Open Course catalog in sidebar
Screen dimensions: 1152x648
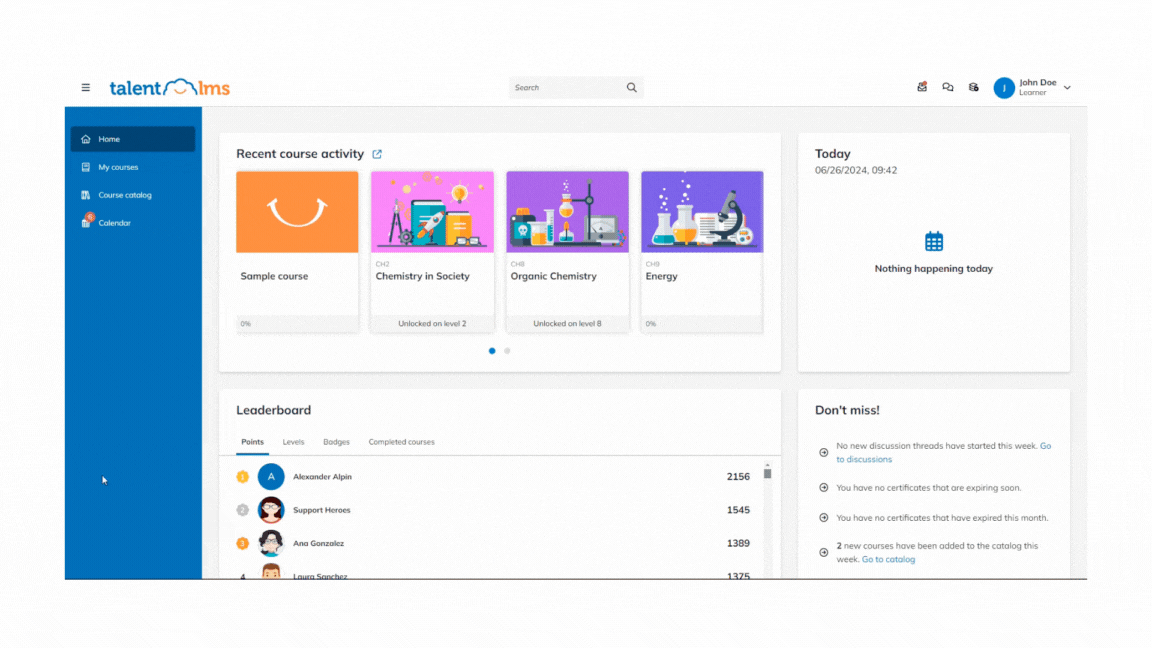[124, 195]
